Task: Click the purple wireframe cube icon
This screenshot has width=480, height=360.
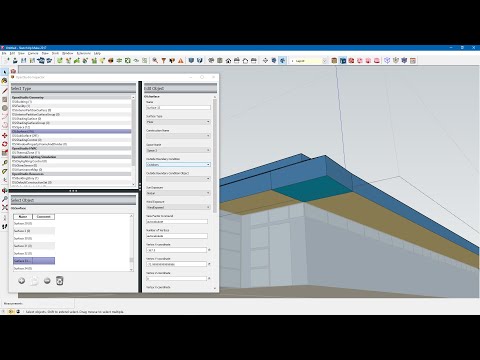Action: (387, 60)
